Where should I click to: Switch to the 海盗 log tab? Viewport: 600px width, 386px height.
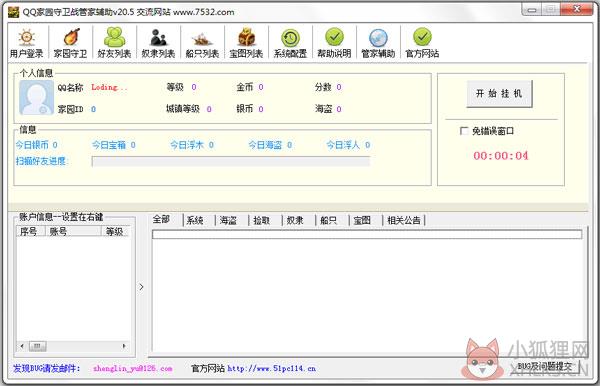(228, 220)
